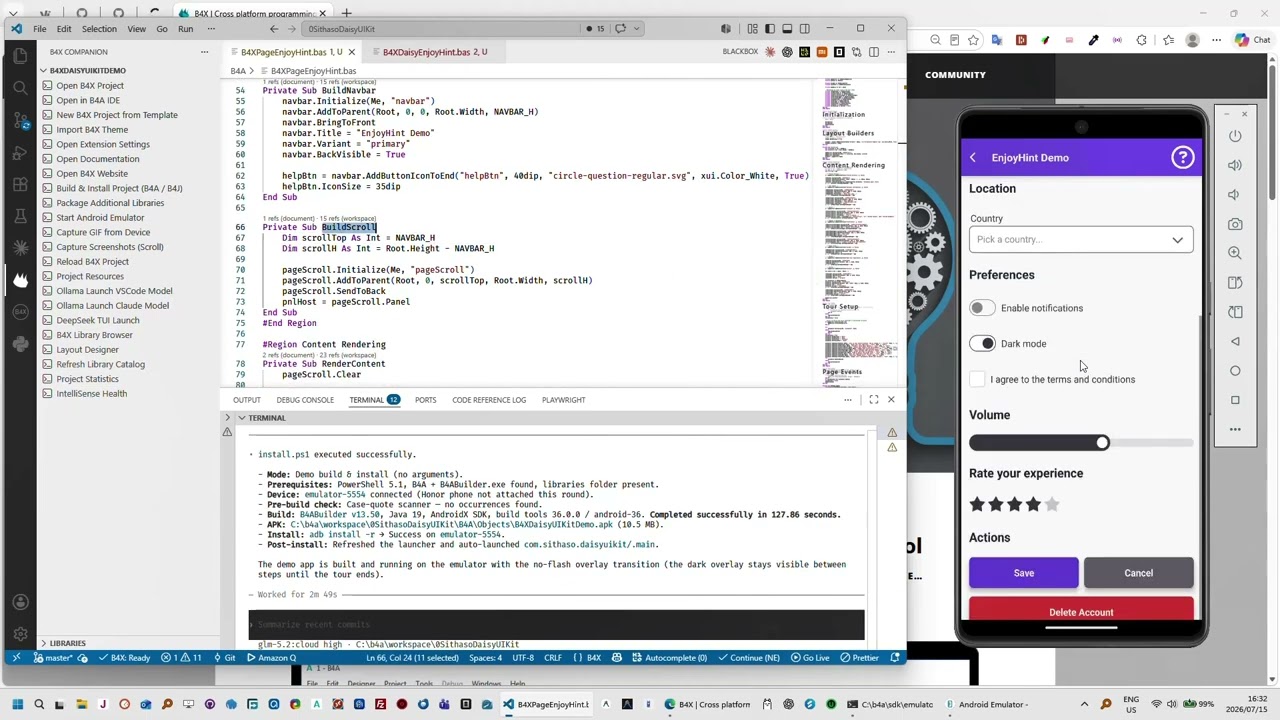Open Windows taskbar Search

[39, 704]
